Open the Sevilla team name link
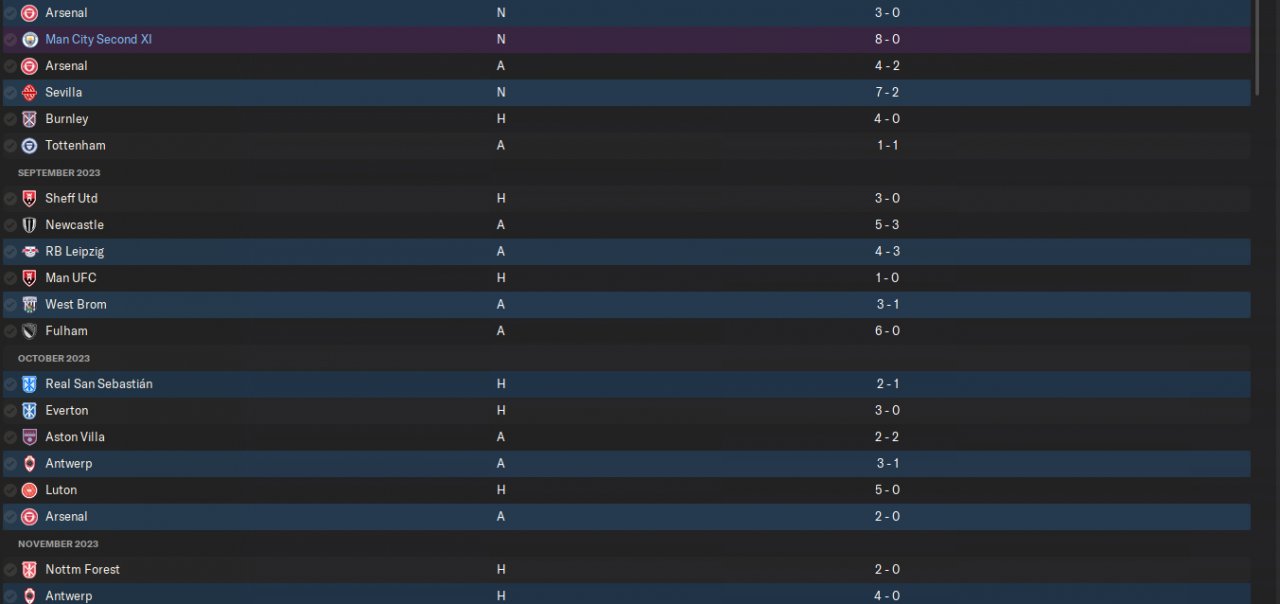1280x604 pixels. (x=64, y=93)
